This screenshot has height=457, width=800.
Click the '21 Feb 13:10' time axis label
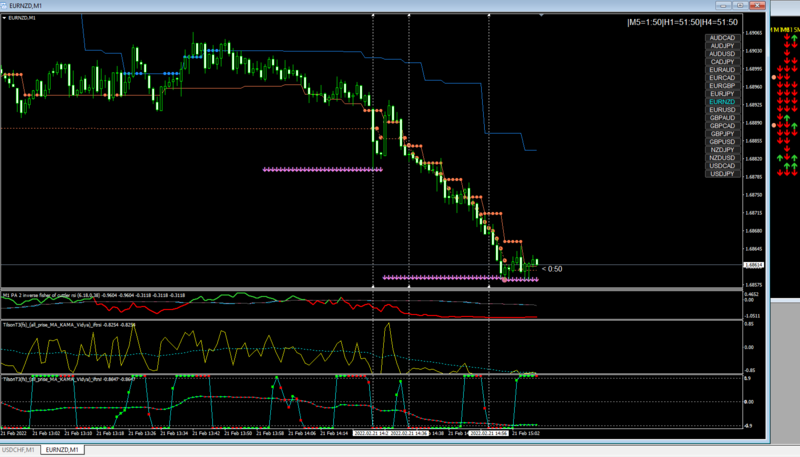point(78,434)
